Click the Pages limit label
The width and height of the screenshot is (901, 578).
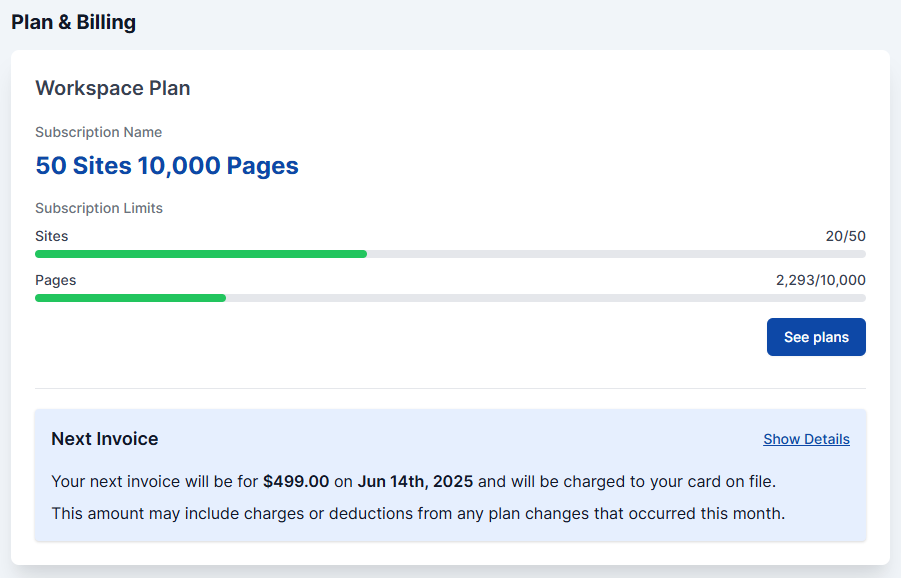(56, 280)
